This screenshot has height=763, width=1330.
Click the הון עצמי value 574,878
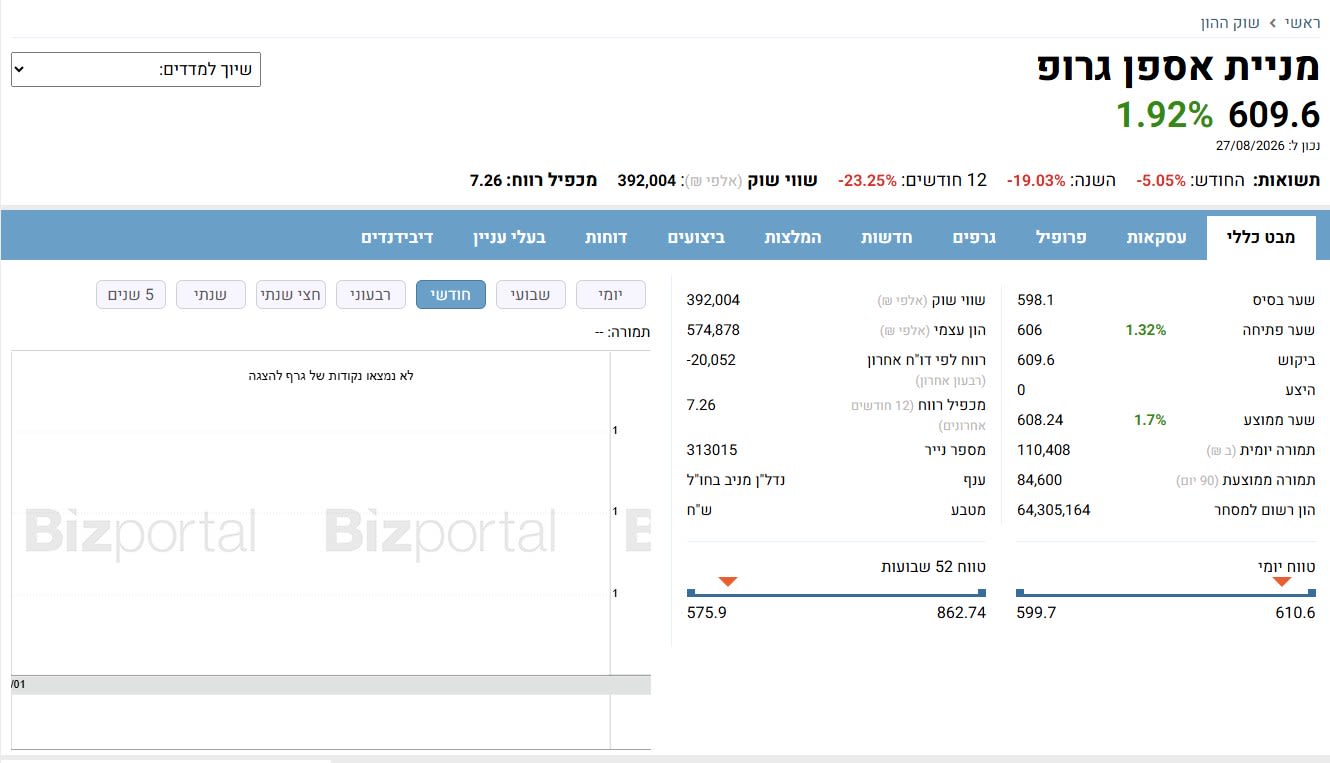pyautogui.click(x=714, y=330)
